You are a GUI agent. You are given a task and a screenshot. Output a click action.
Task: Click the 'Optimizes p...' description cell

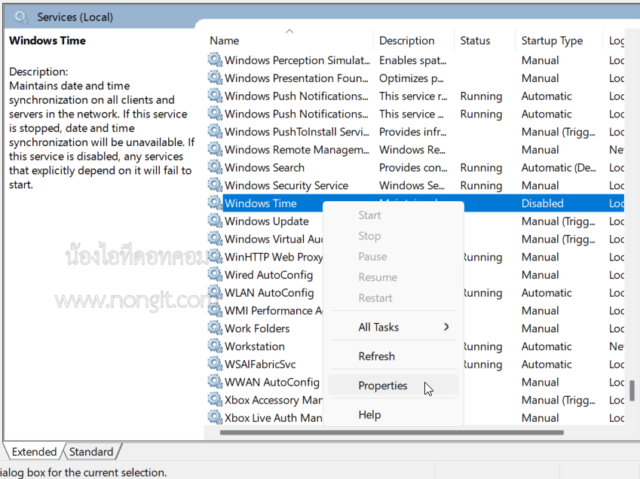pyautogui.click(x=411, y=78)
